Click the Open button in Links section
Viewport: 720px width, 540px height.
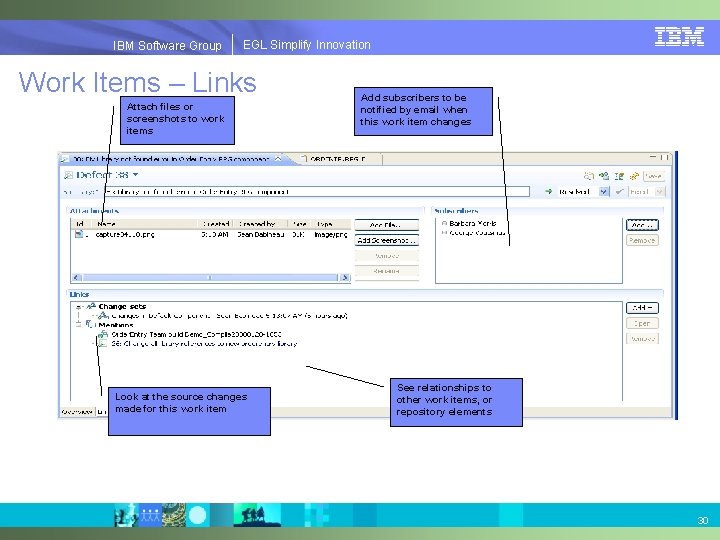pos(642,323)
